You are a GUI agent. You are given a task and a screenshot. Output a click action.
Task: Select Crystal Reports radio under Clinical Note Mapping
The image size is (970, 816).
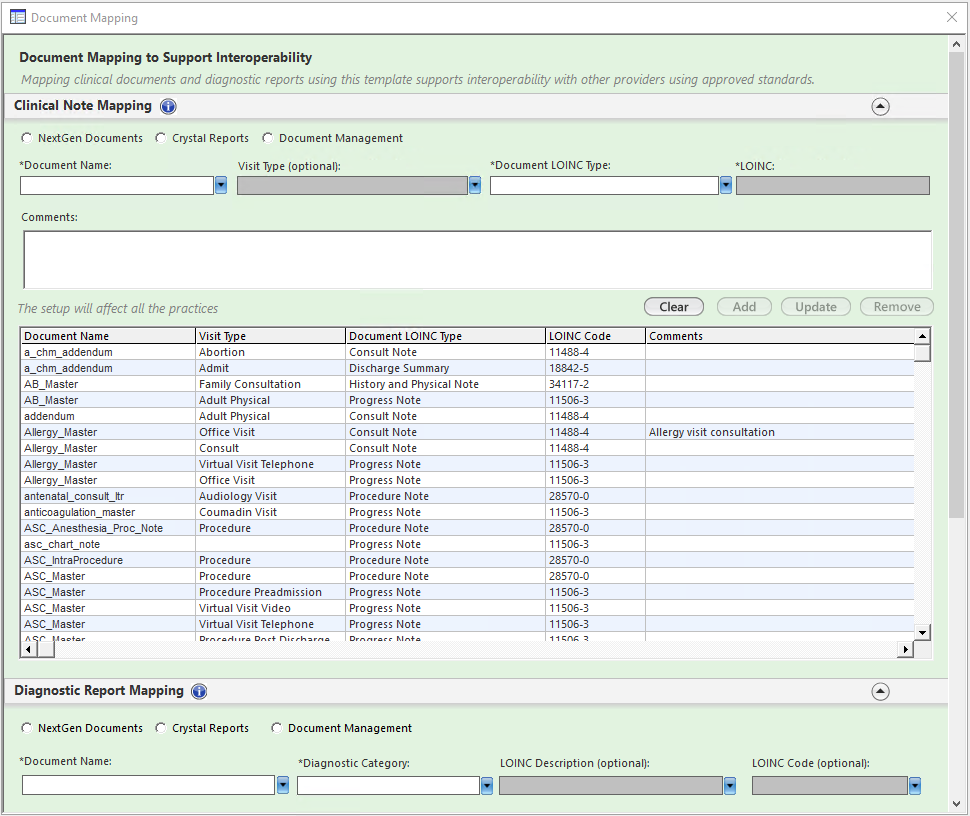click(161, 138)
